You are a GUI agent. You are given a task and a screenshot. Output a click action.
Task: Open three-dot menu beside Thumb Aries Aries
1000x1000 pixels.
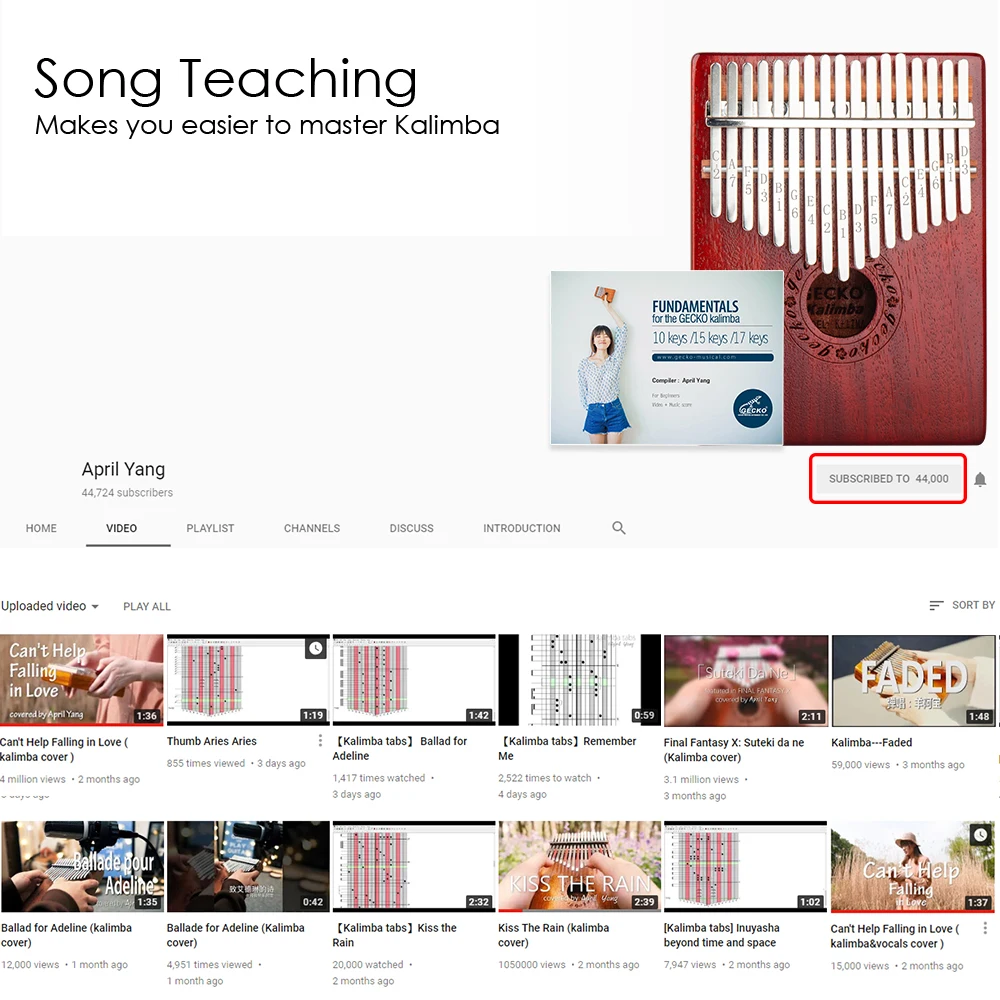(x=320, y=740)
